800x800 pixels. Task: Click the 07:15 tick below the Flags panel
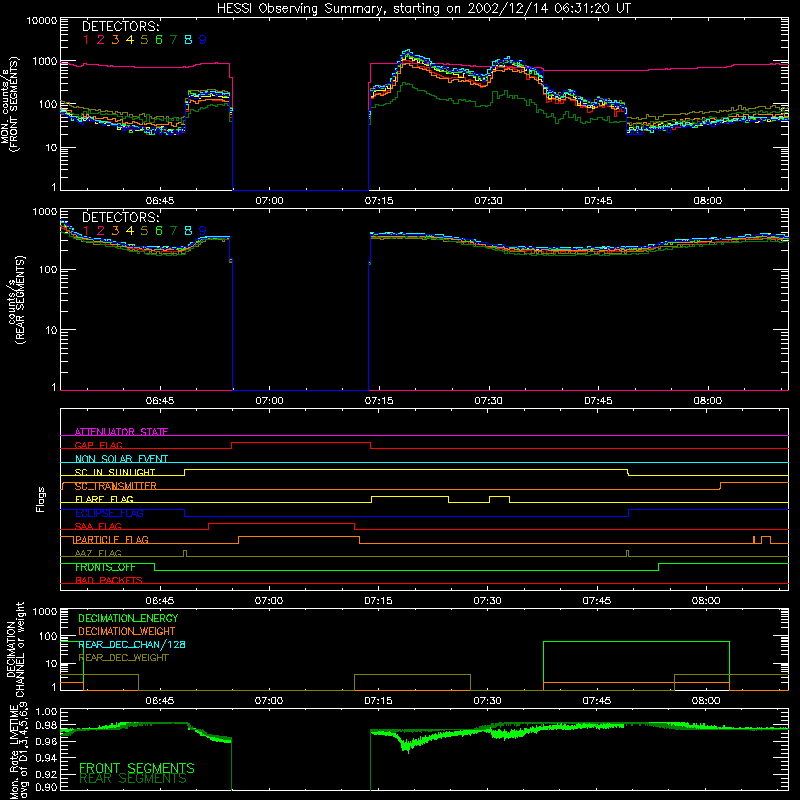(379, 601)
